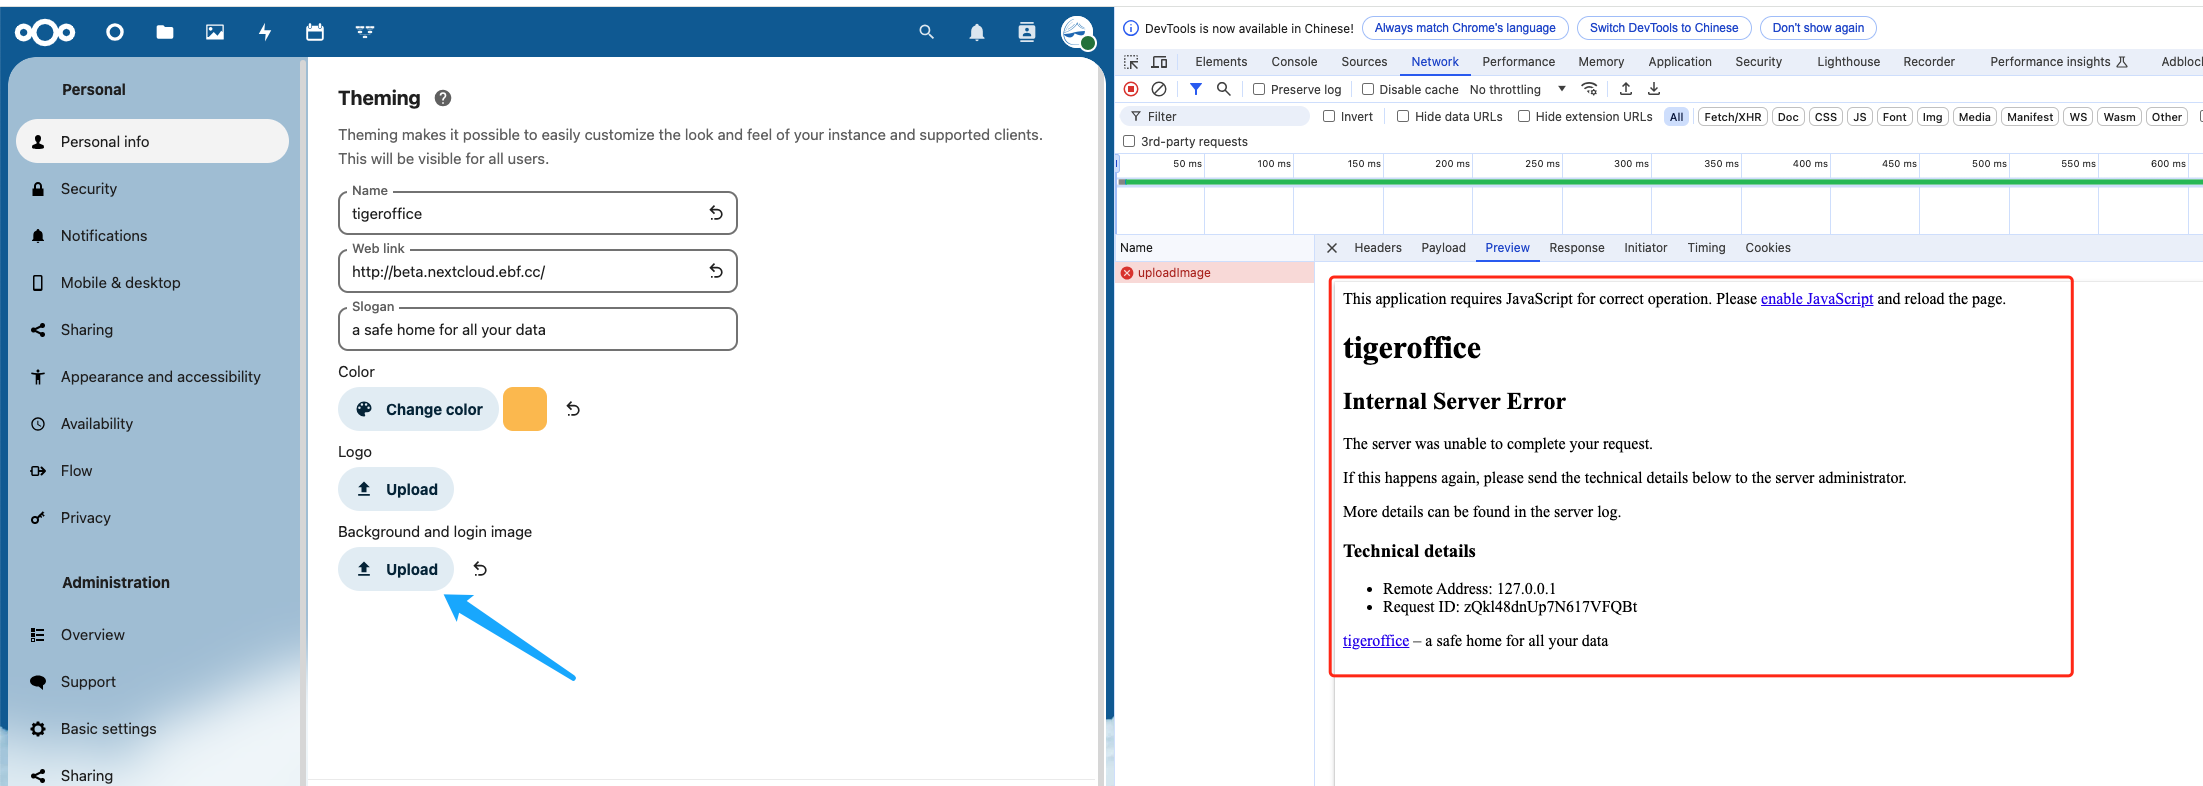Open Basic settings under Administration

[x=153, y=728]
